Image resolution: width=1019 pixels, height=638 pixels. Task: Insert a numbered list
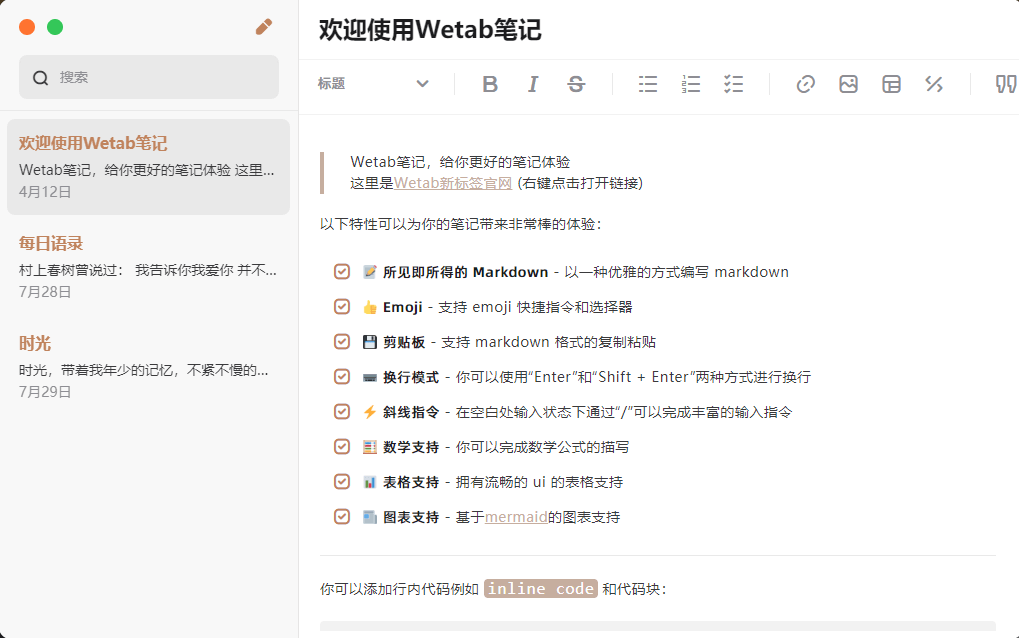pos(690,84)
